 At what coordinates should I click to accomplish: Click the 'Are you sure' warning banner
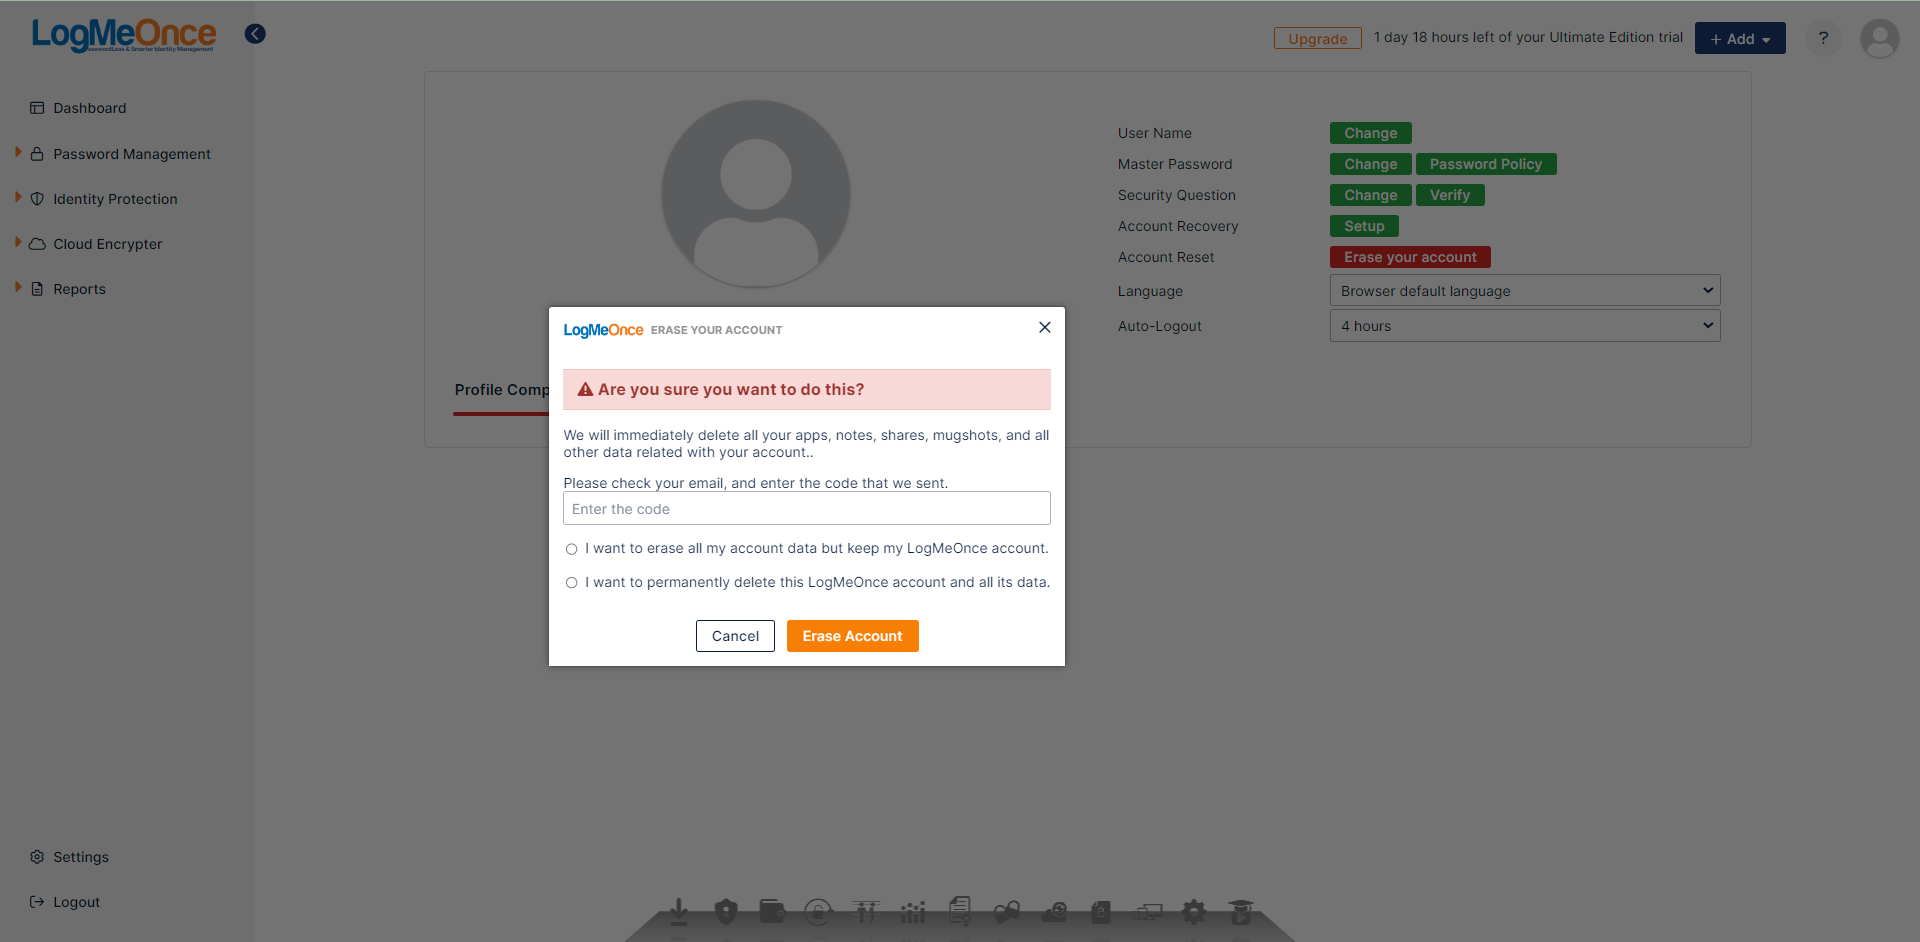point(807,390)
